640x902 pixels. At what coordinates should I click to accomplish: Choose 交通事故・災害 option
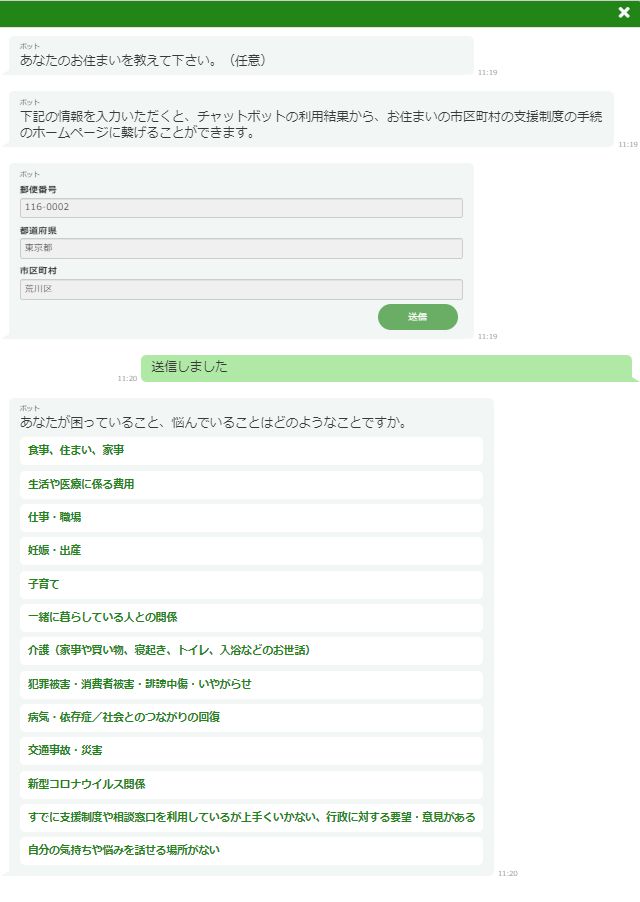click(251, 751)
